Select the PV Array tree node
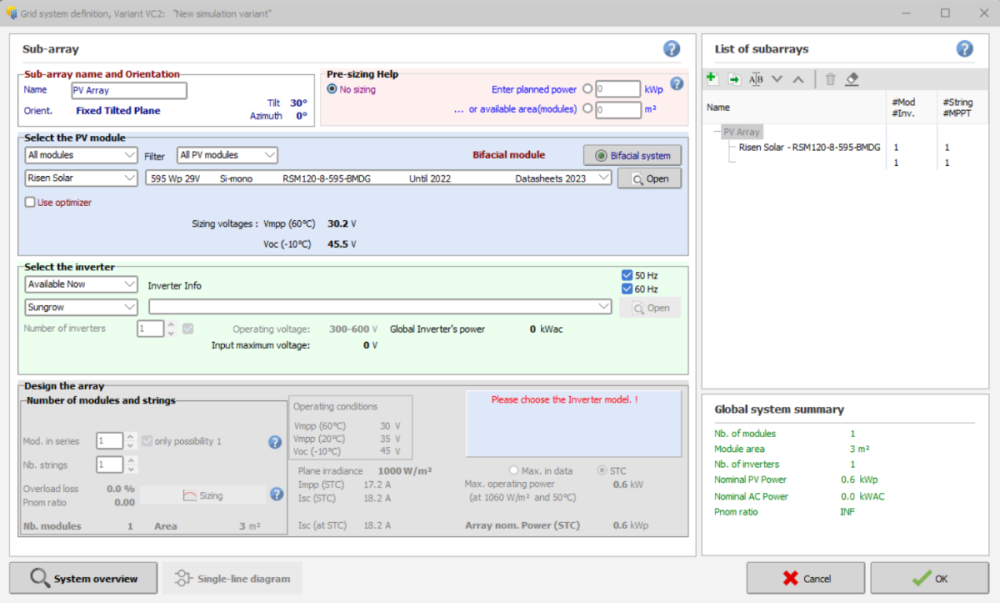 pos(742,131)
